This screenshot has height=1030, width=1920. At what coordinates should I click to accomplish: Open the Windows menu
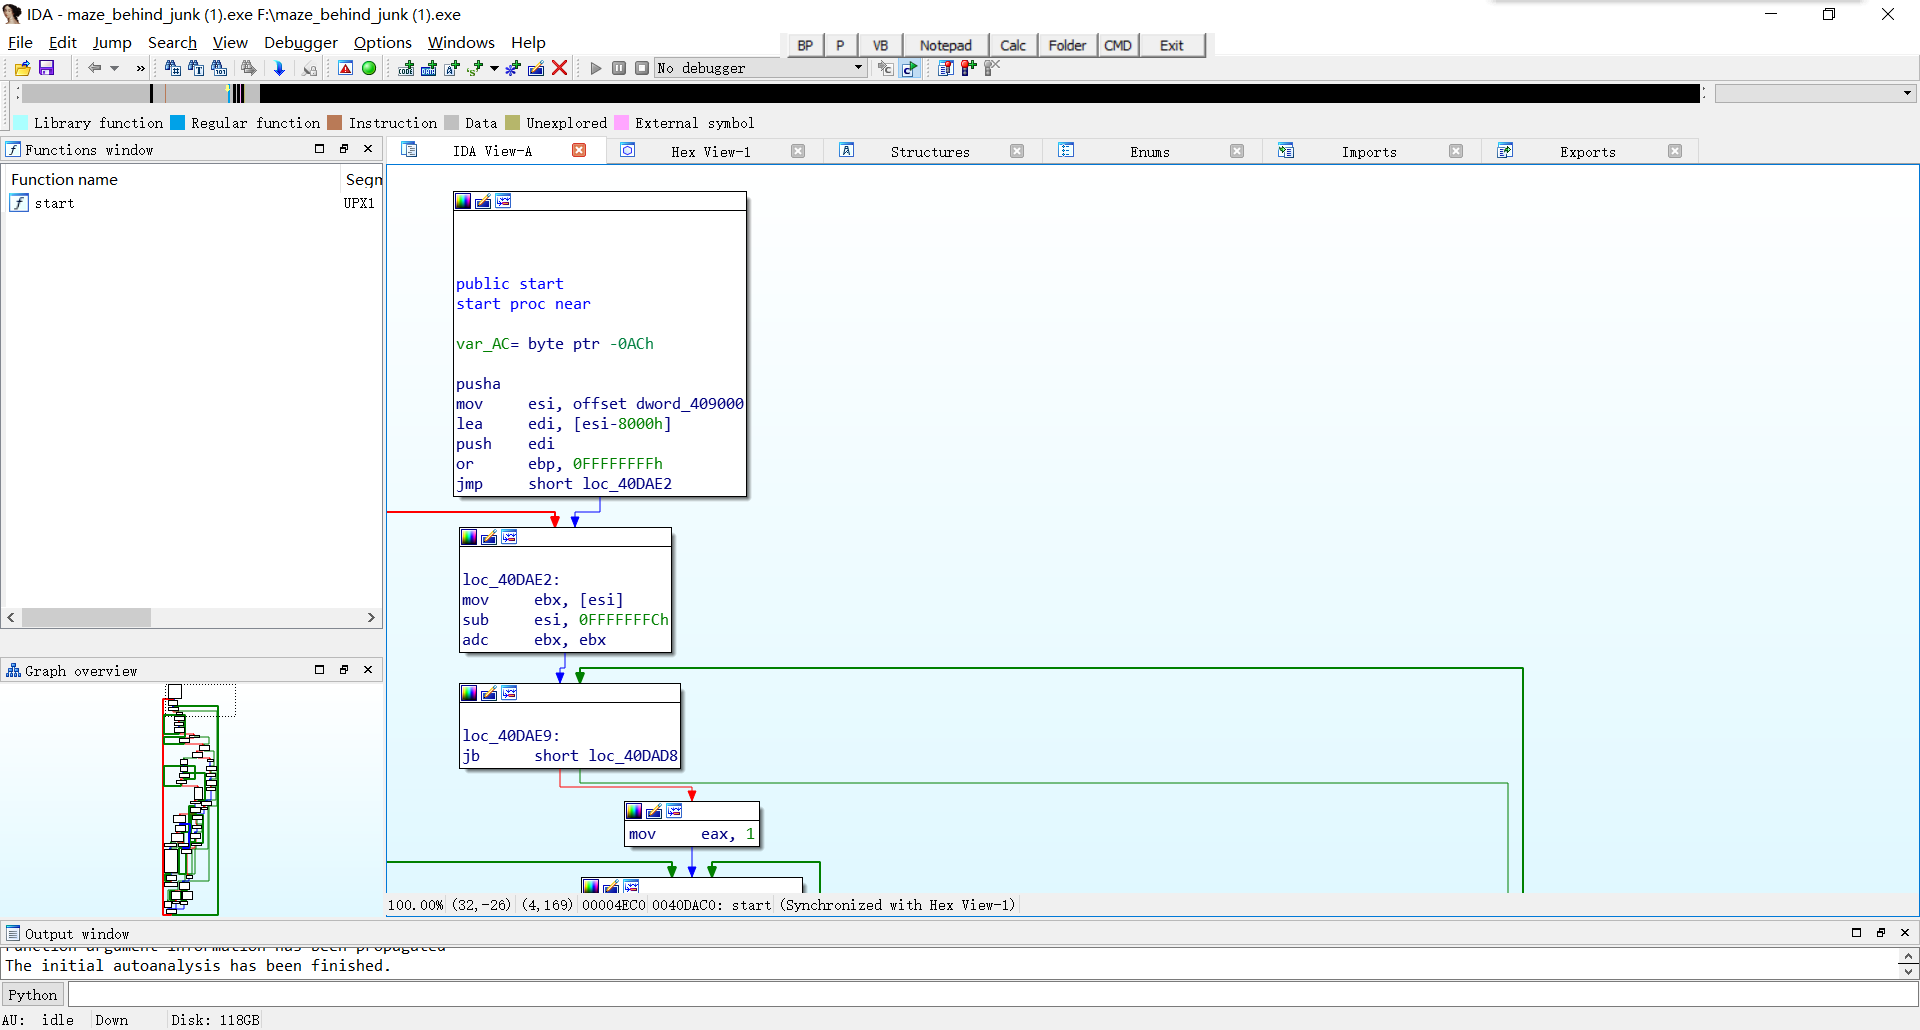pyautogui.click(x=461, y=42)
